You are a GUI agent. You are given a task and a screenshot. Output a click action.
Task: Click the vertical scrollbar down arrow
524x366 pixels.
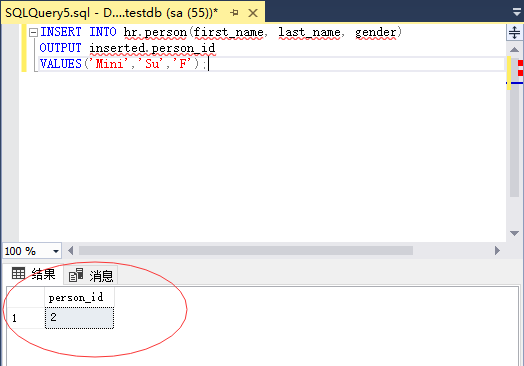pyautogui.click(x=514, y=233)
